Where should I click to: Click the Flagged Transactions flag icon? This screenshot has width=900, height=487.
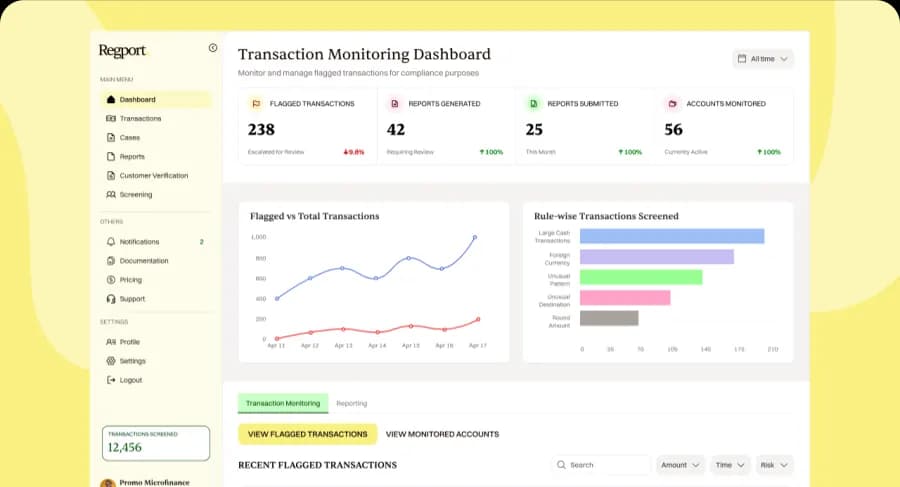tap(256, 104)
